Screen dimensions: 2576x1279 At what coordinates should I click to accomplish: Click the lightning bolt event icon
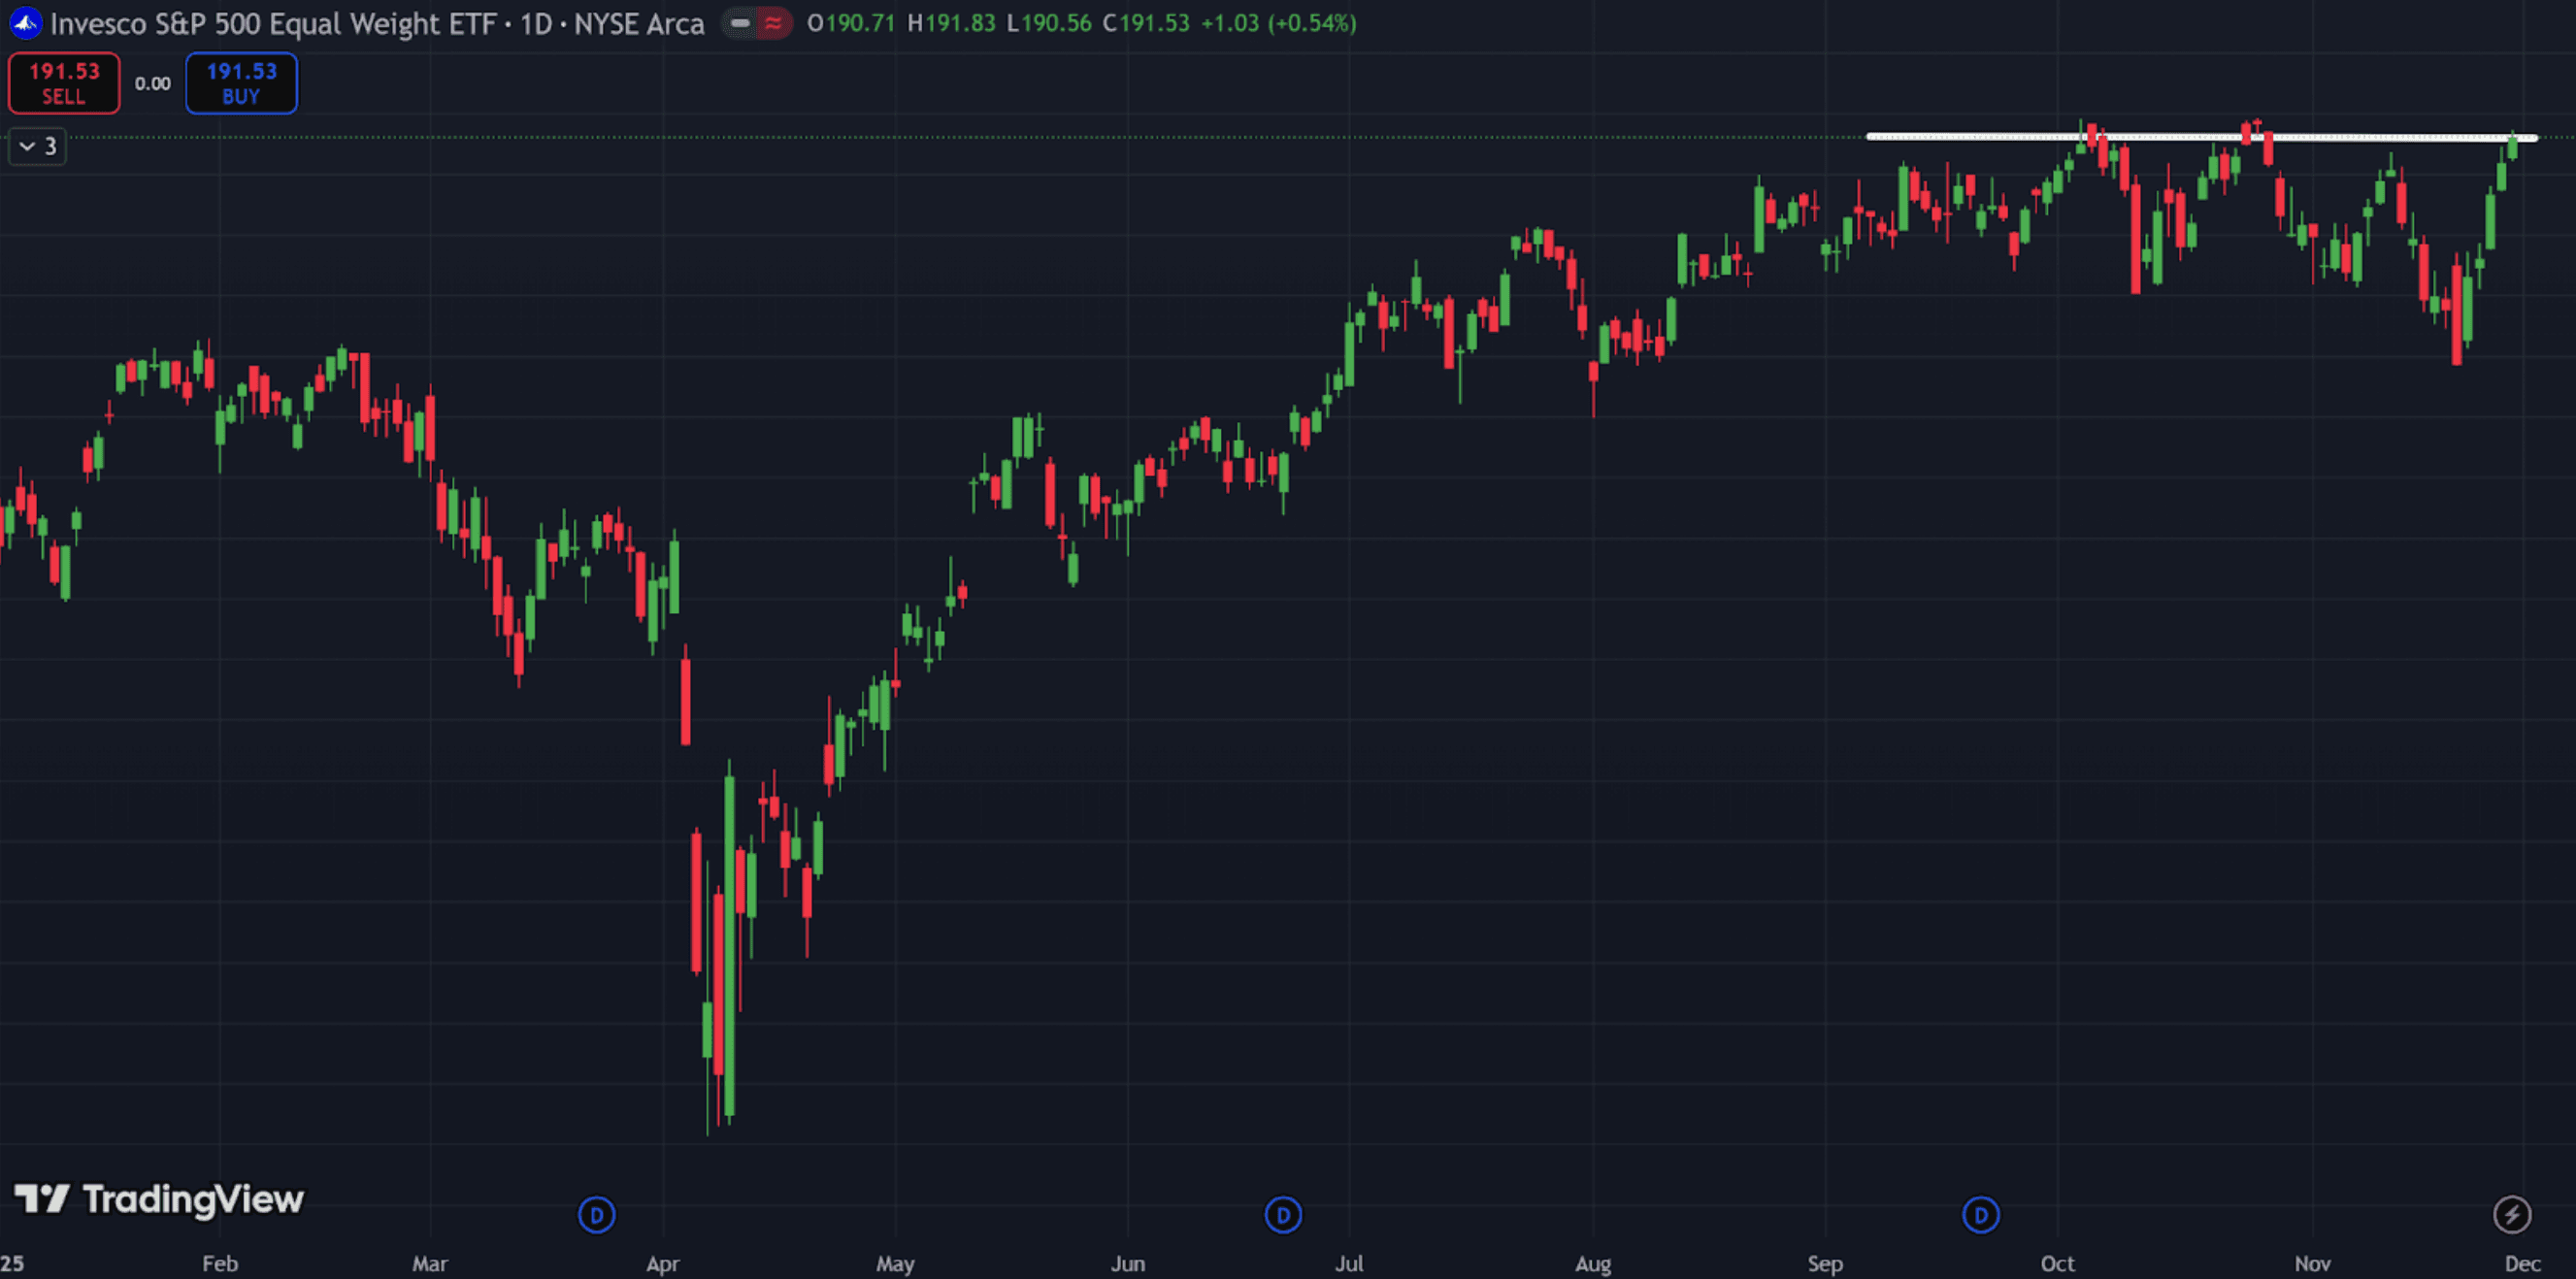pos(2511,1215)
